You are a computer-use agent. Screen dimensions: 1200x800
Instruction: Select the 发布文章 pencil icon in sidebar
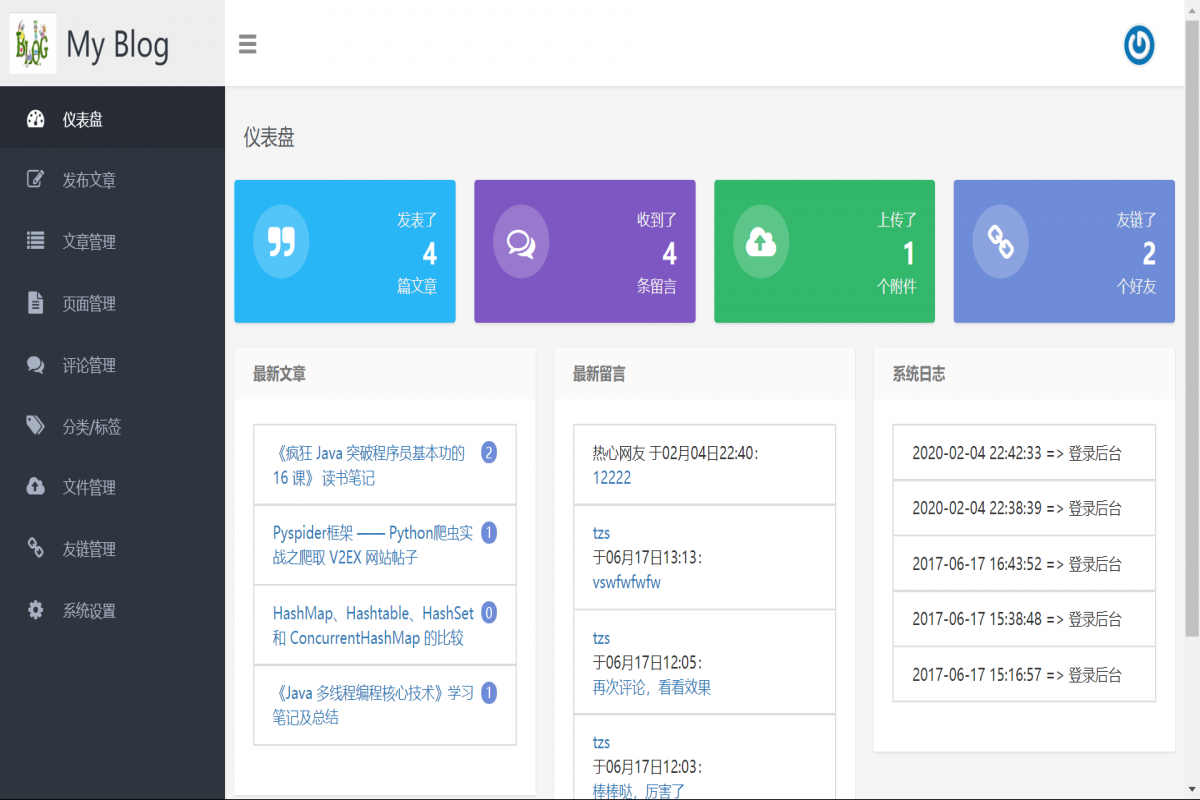pos(36,179)
